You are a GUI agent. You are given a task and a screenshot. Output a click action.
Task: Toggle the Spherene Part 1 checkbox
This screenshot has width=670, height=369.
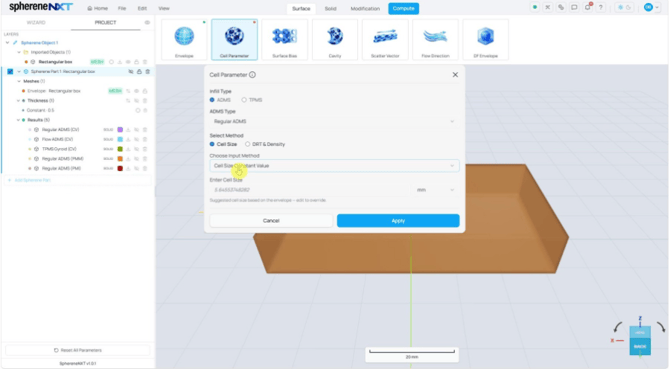tap(10, 72)
